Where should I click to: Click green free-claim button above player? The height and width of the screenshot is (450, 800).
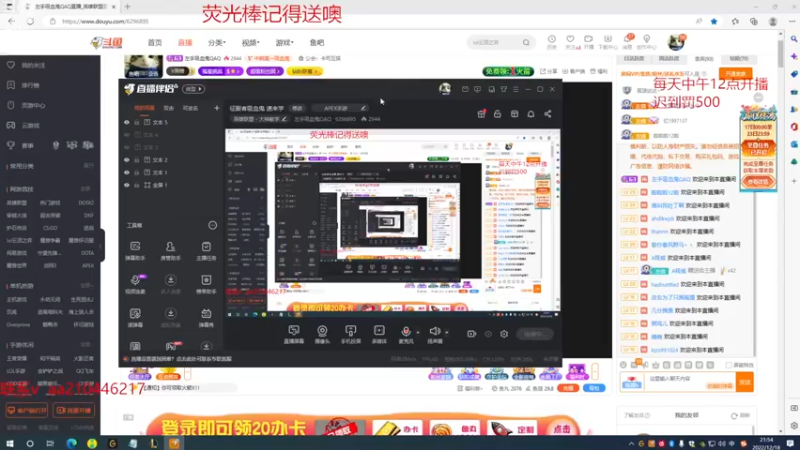(508, 71)
